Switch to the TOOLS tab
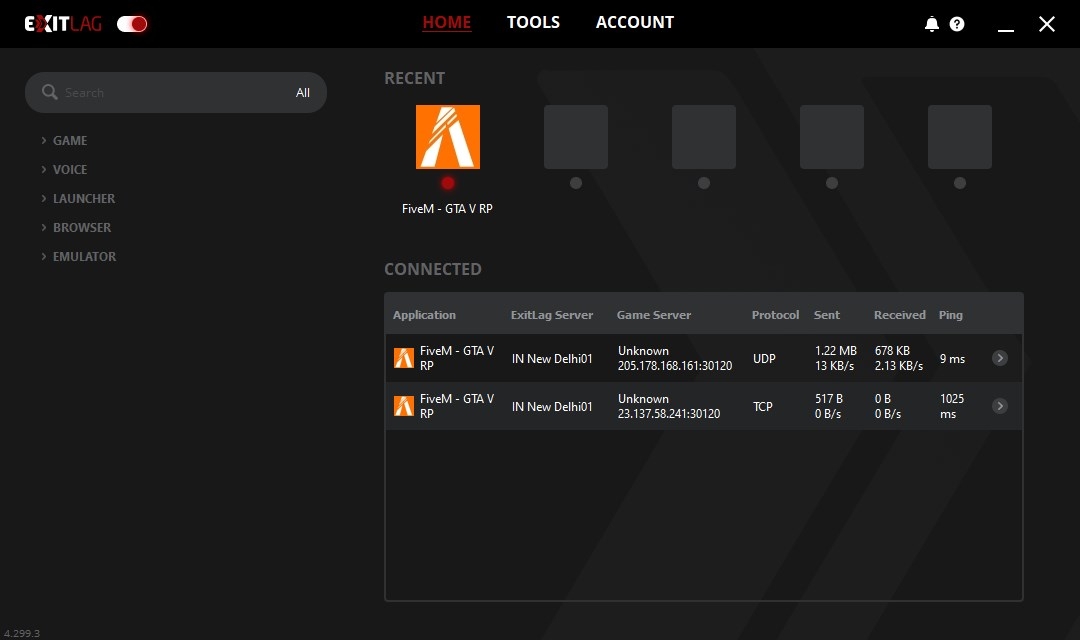Image resolution: width=1080 pixels, height=640 pixels. 533,22
